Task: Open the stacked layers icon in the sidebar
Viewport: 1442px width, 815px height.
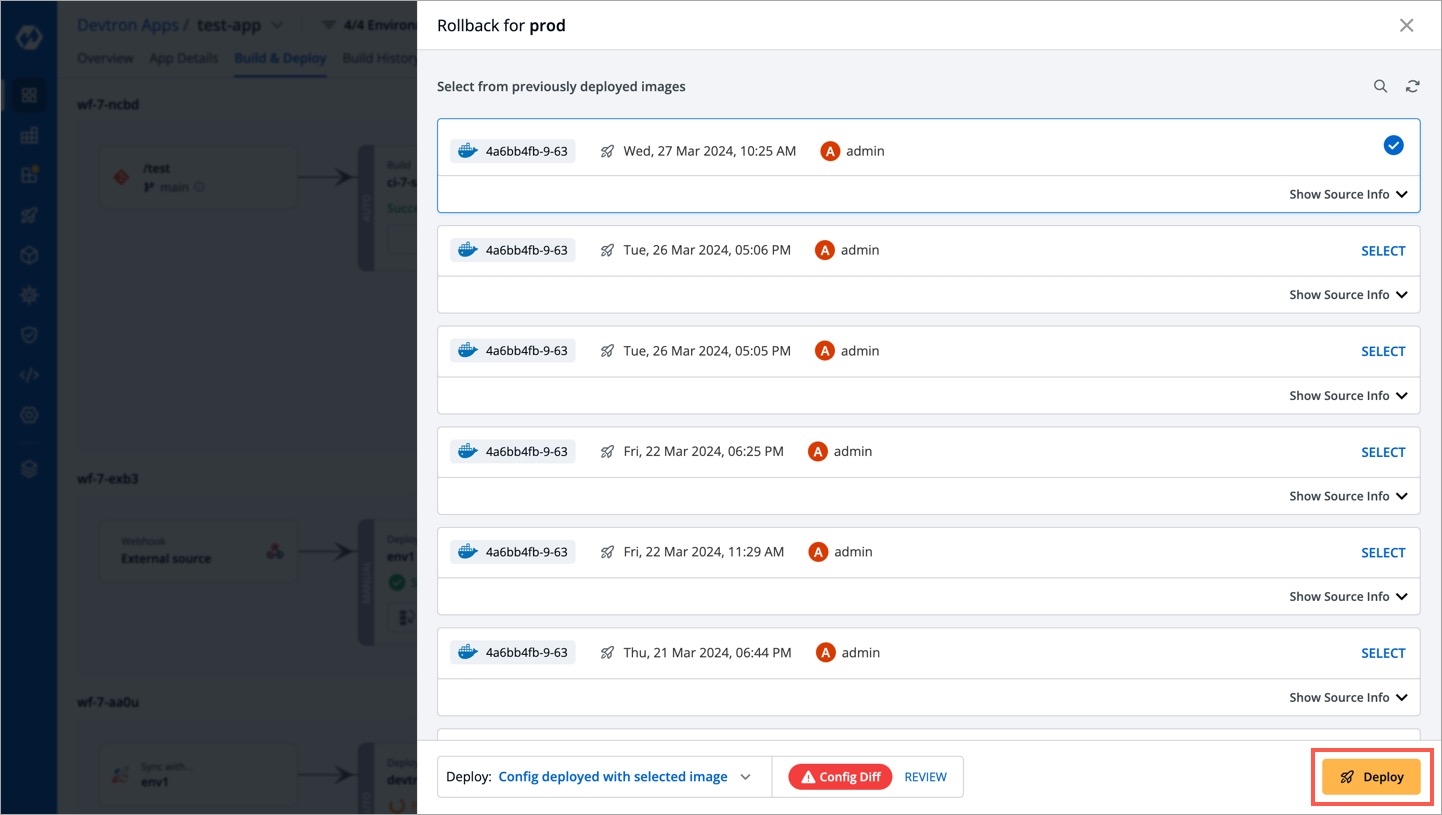Action: 29,468
